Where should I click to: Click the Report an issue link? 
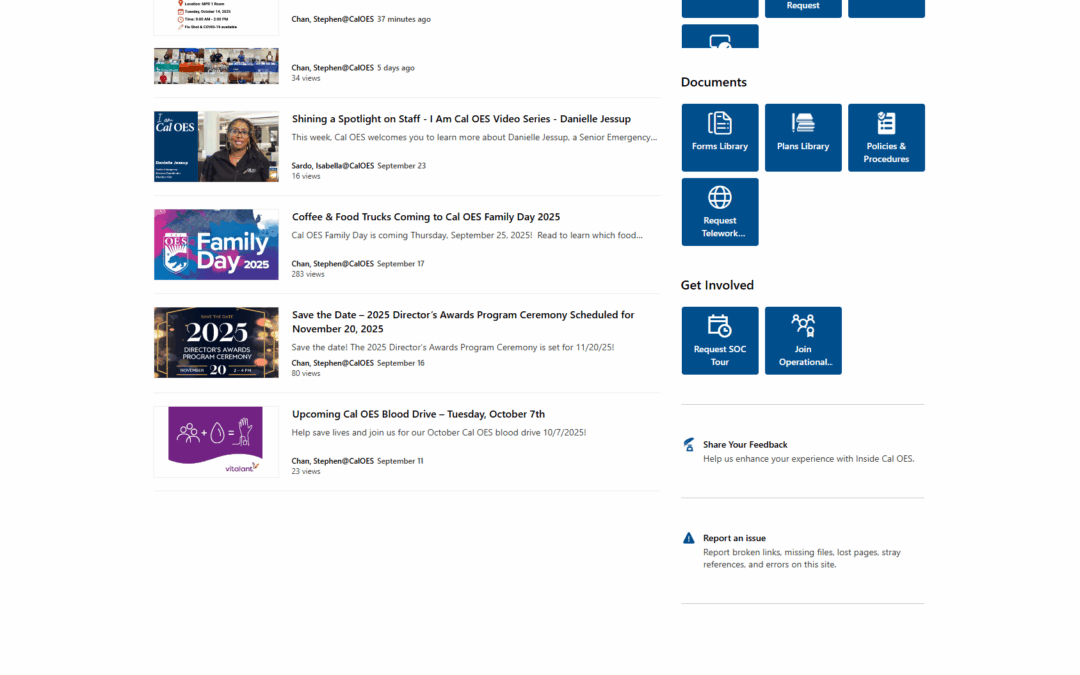[734, 538]
